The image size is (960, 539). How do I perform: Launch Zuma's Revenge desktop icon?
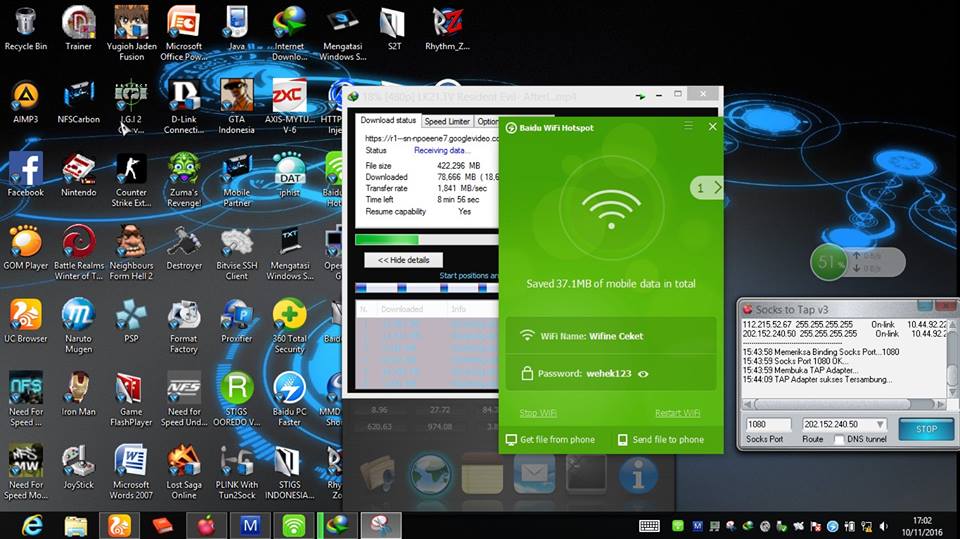[184, 179]
